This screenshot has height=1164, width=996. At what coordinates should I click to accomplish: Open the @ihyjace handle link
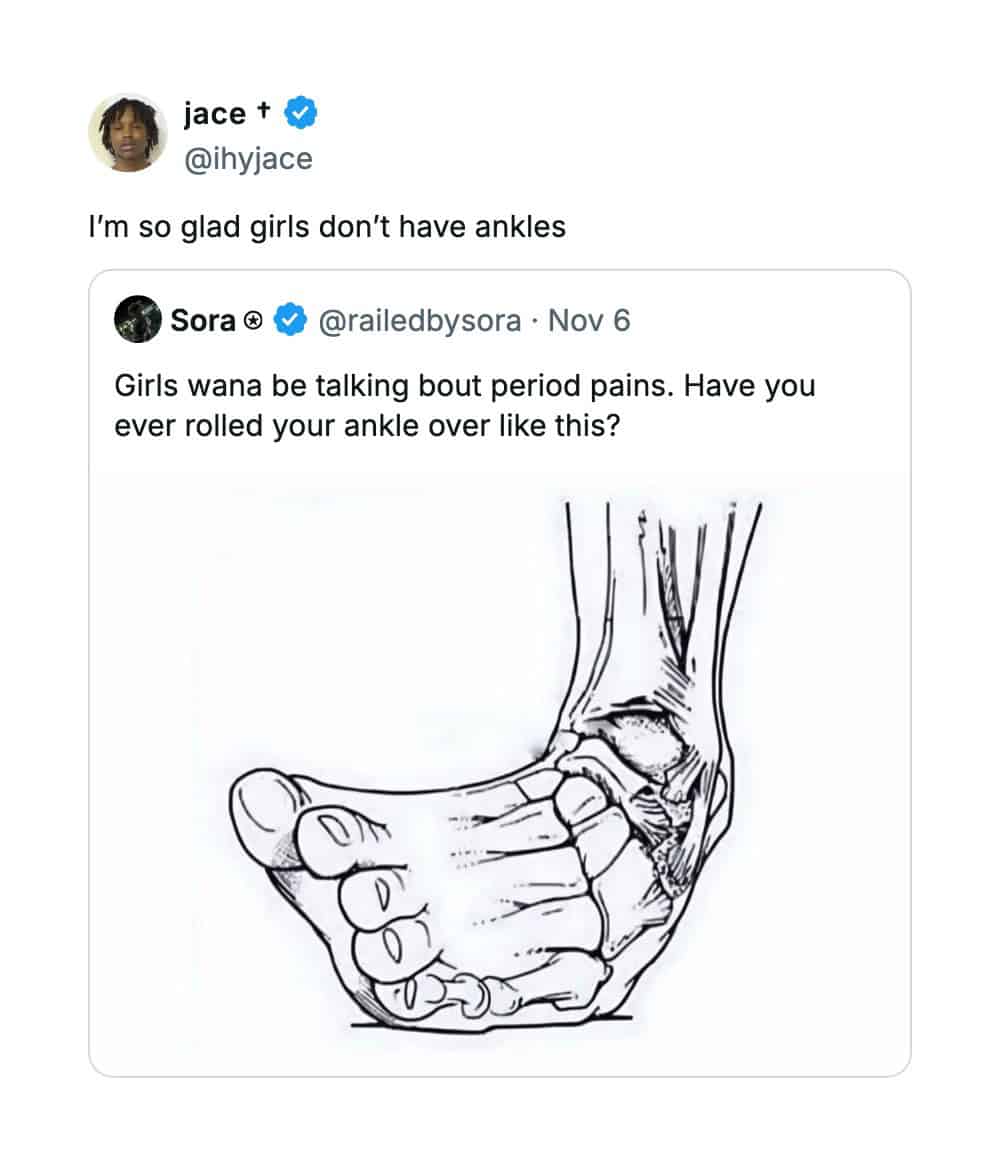pos(248,159)
